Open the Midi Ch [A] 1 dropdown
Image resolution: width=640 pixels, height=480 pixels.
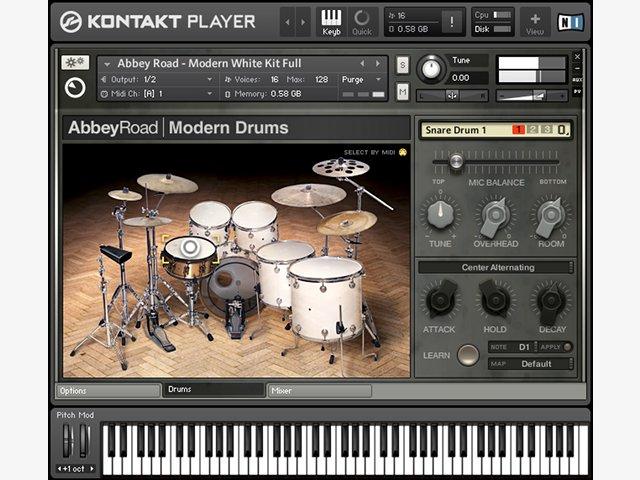click(158, 94)
